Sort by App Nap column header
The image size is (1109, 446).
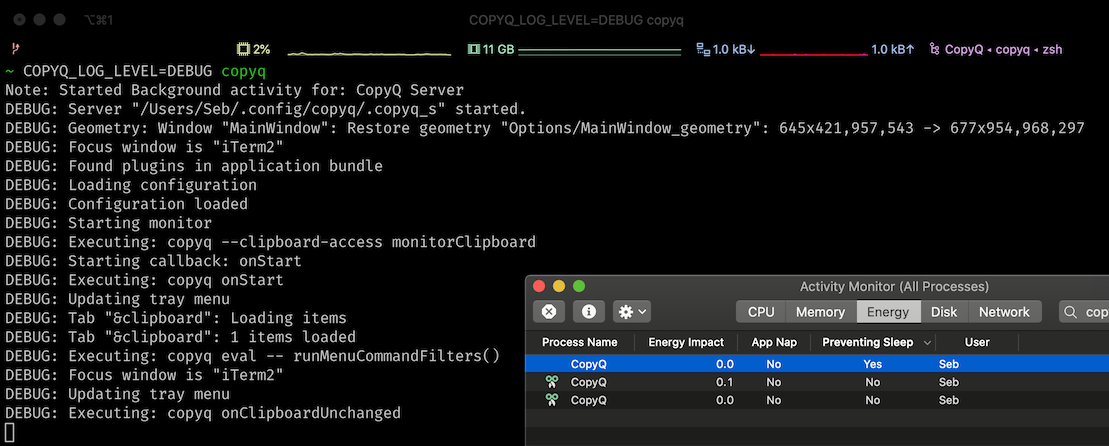click(774, 342)
